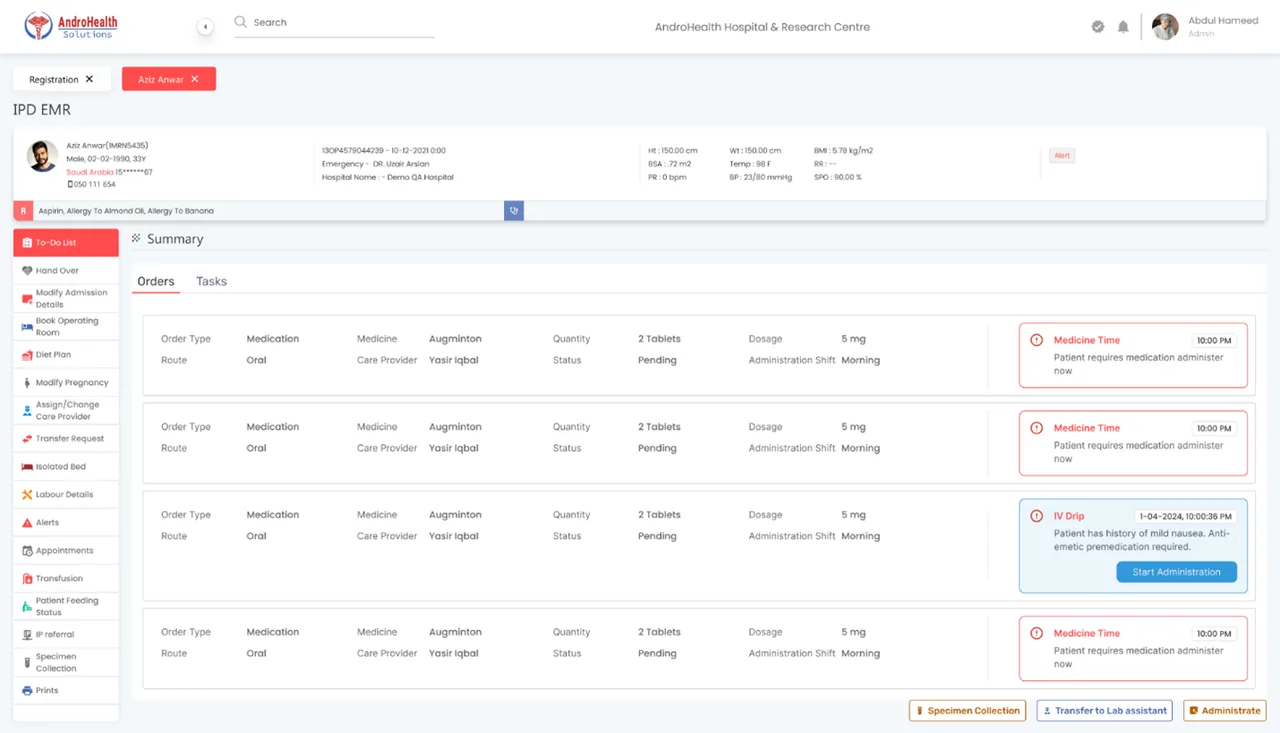Click the IV Drip alert card
Viewport: 1280px width, 733px height.
click(x=1133, y=546)
